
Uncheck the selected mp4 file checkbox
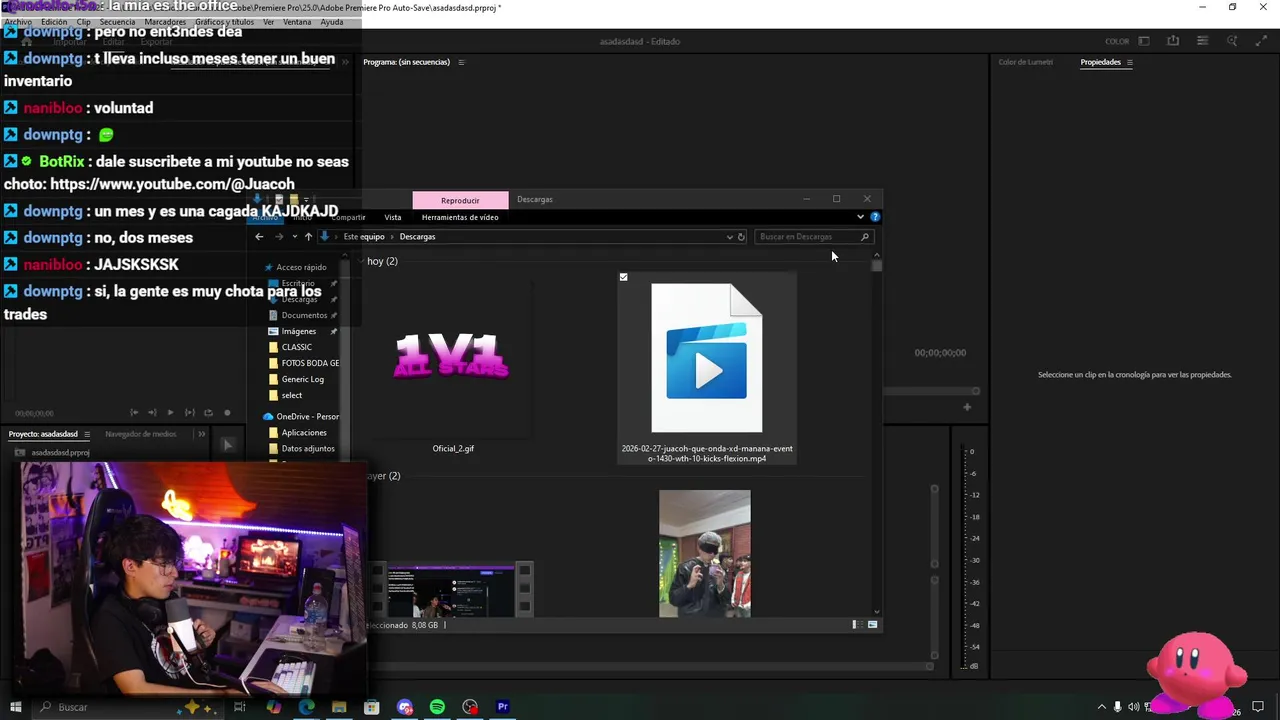pyautogui.click(x=623, y=277)
